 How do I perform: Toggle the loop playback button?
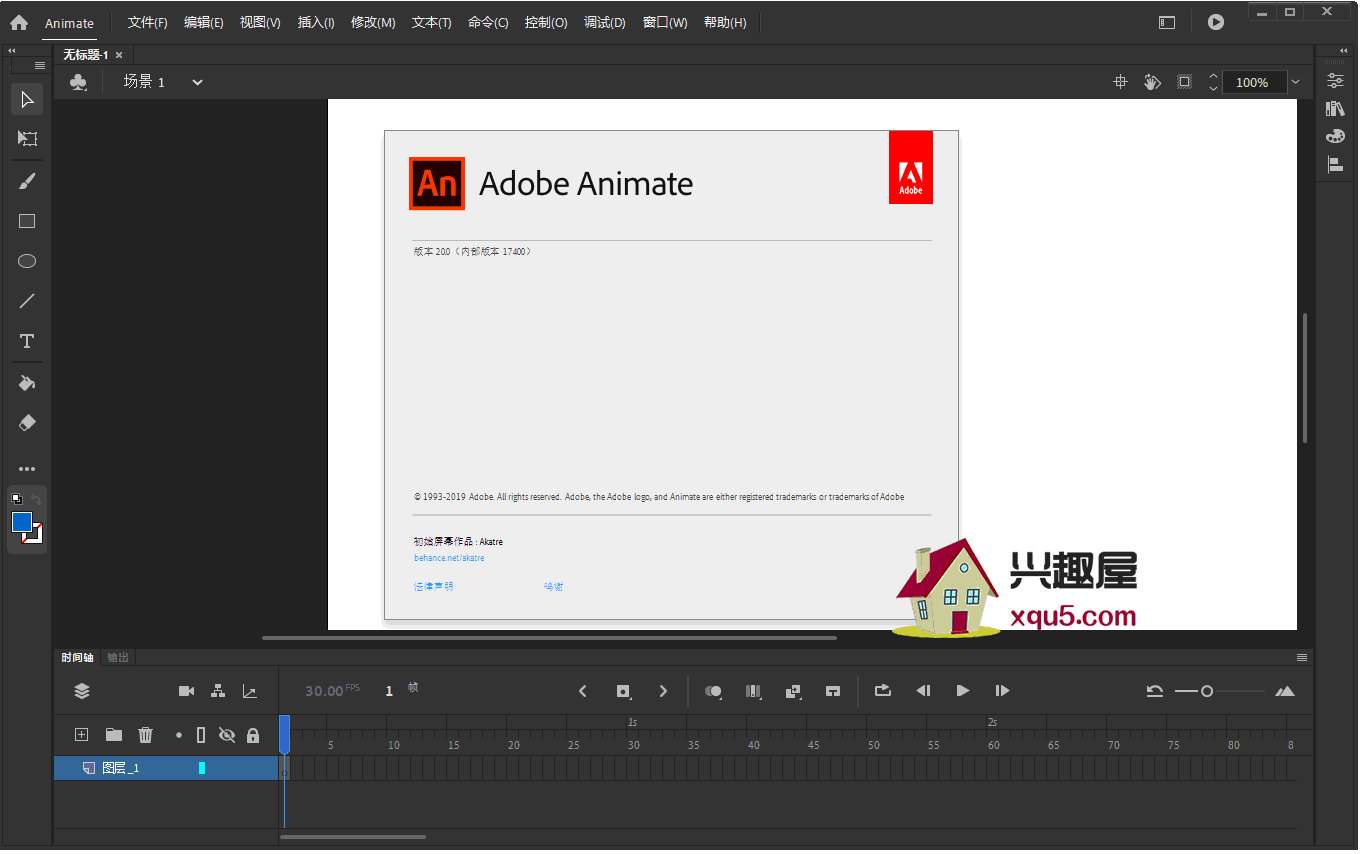click(883, 690)
